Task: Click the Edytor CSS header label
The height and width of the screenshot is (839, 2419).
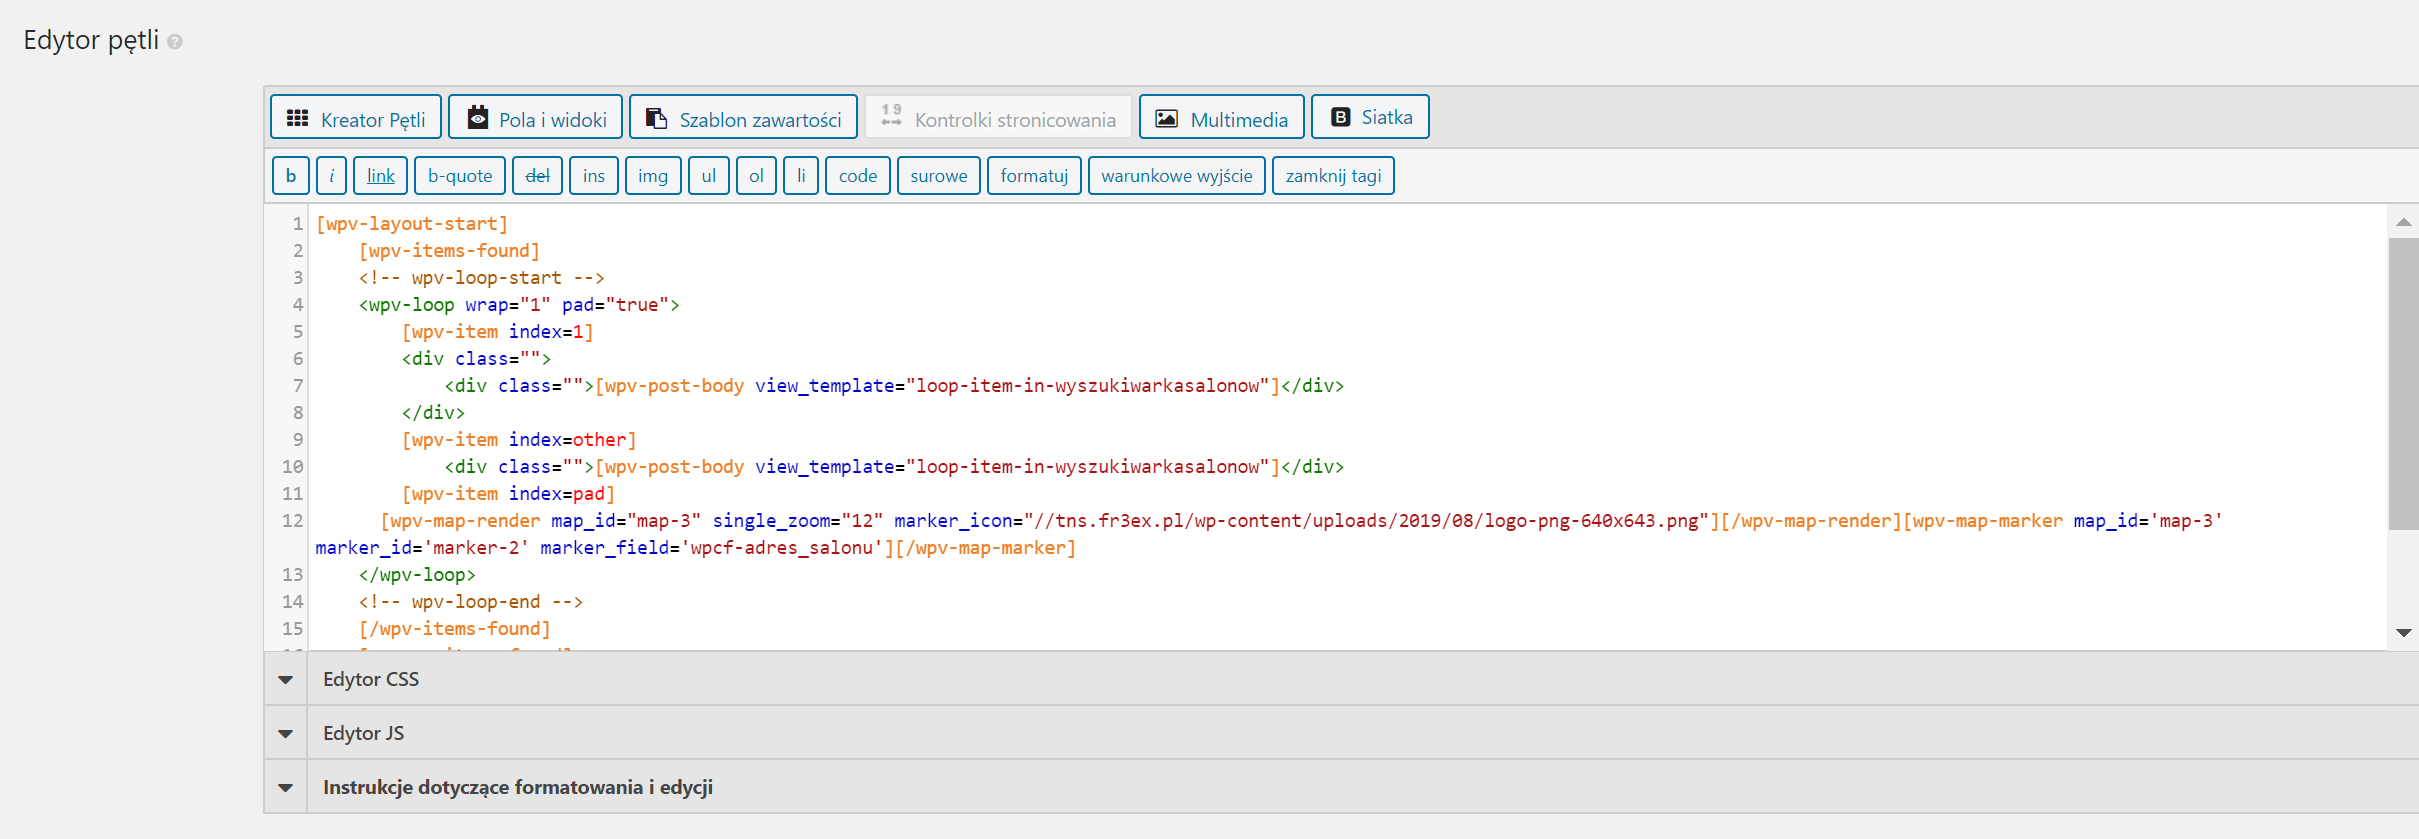Action: [371, 679]
